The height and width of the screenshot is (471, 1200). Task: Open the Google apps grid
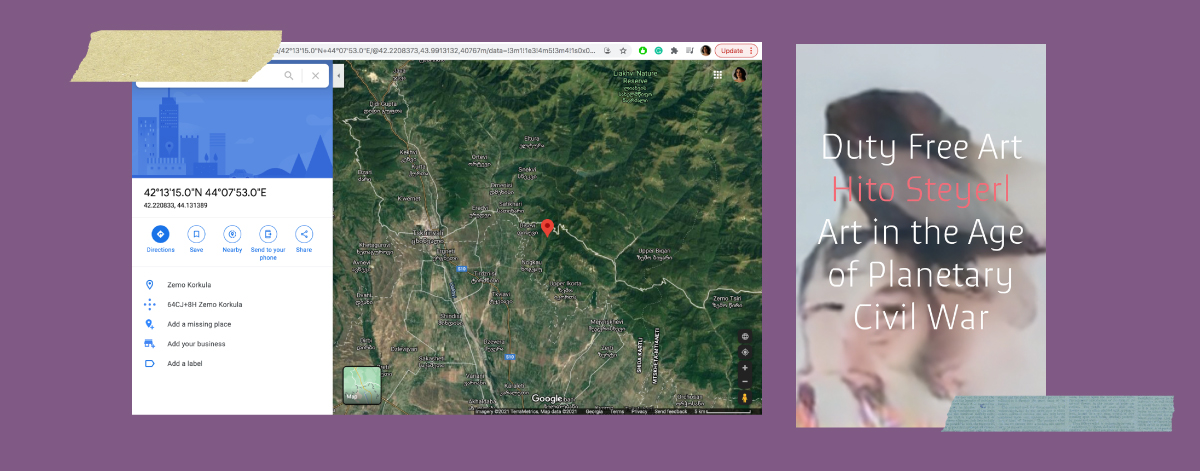pyautogui.click(x=717, y=75)
